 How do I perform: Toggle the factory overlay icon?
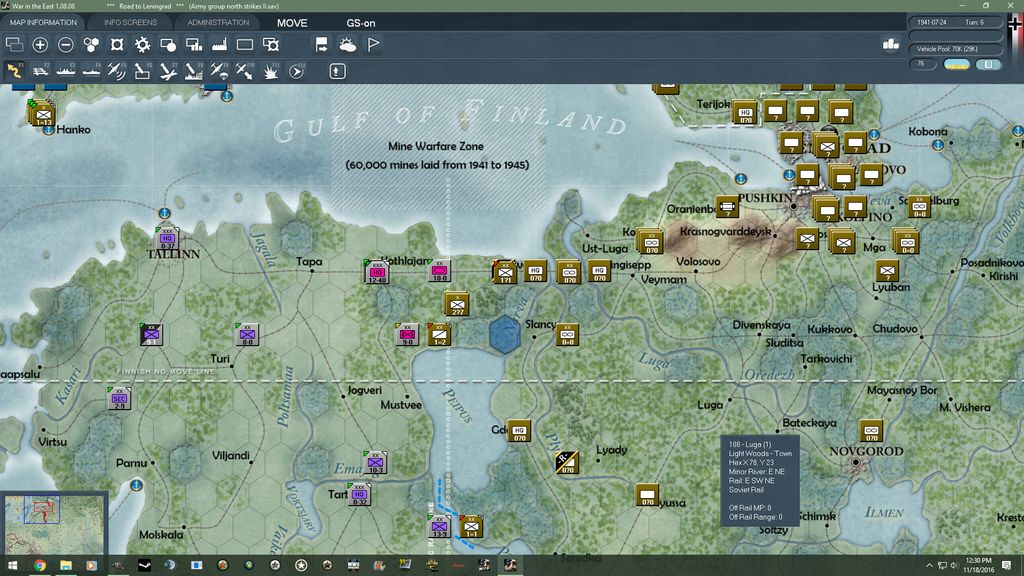(219, 44)
